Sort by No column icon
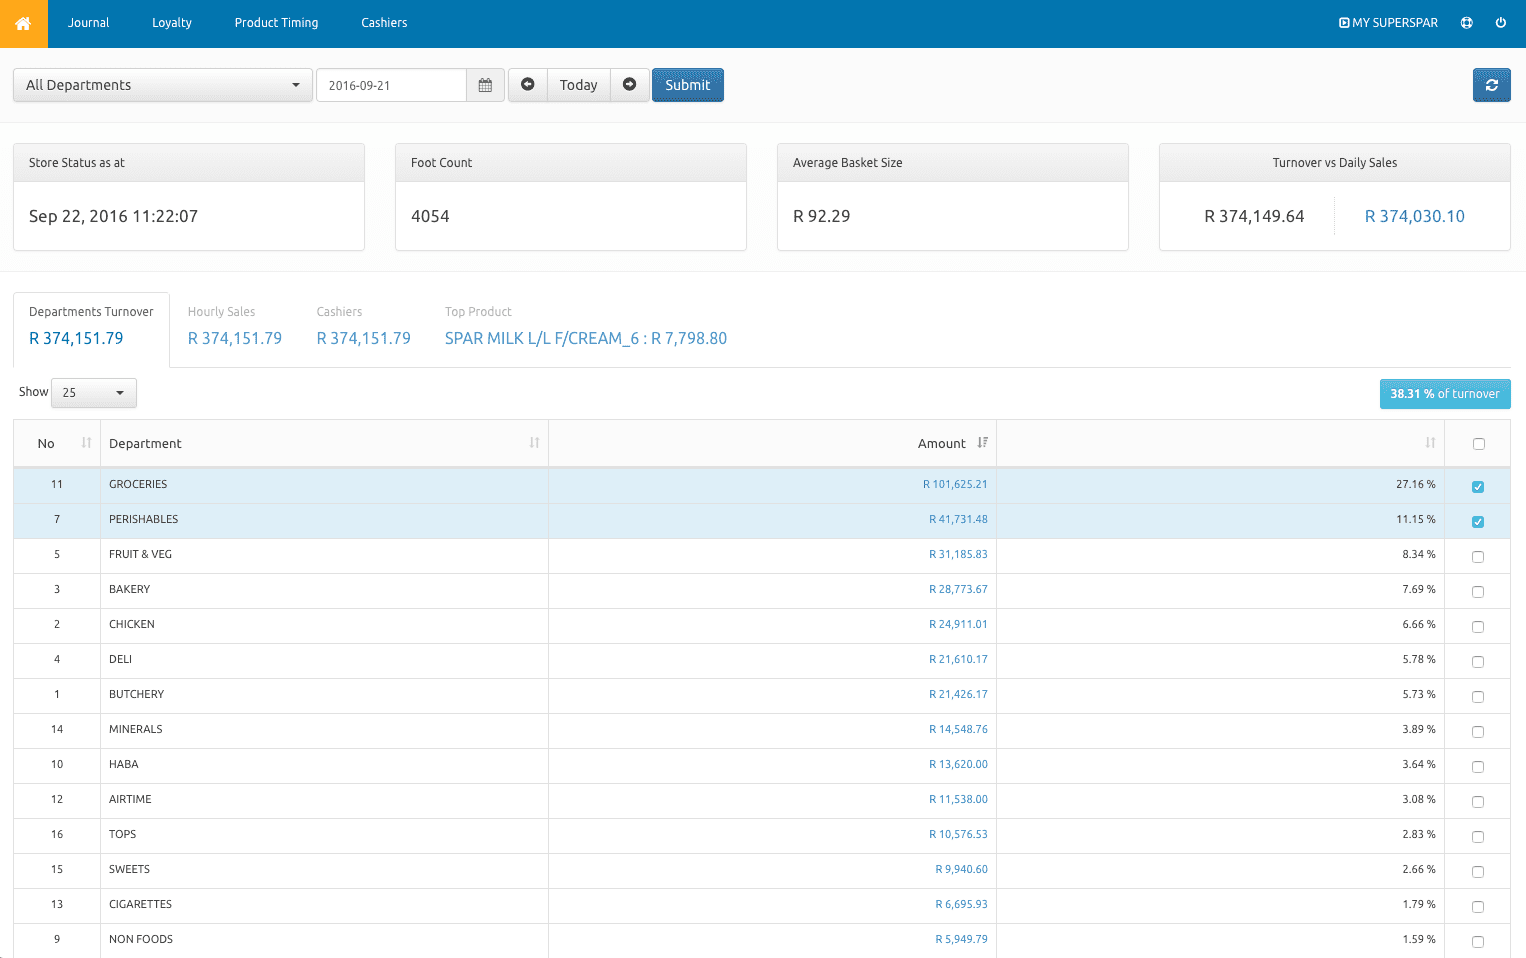 click(87, 443)
